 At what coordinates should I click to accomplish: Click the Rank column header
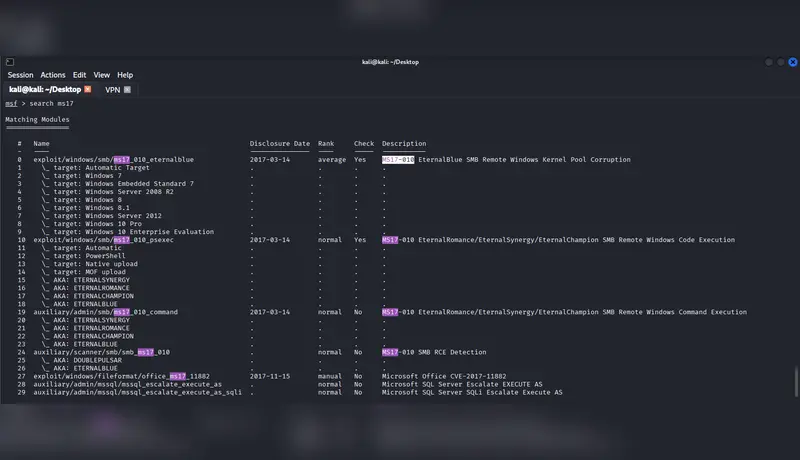pyautogui.click(x=326, y=144)
